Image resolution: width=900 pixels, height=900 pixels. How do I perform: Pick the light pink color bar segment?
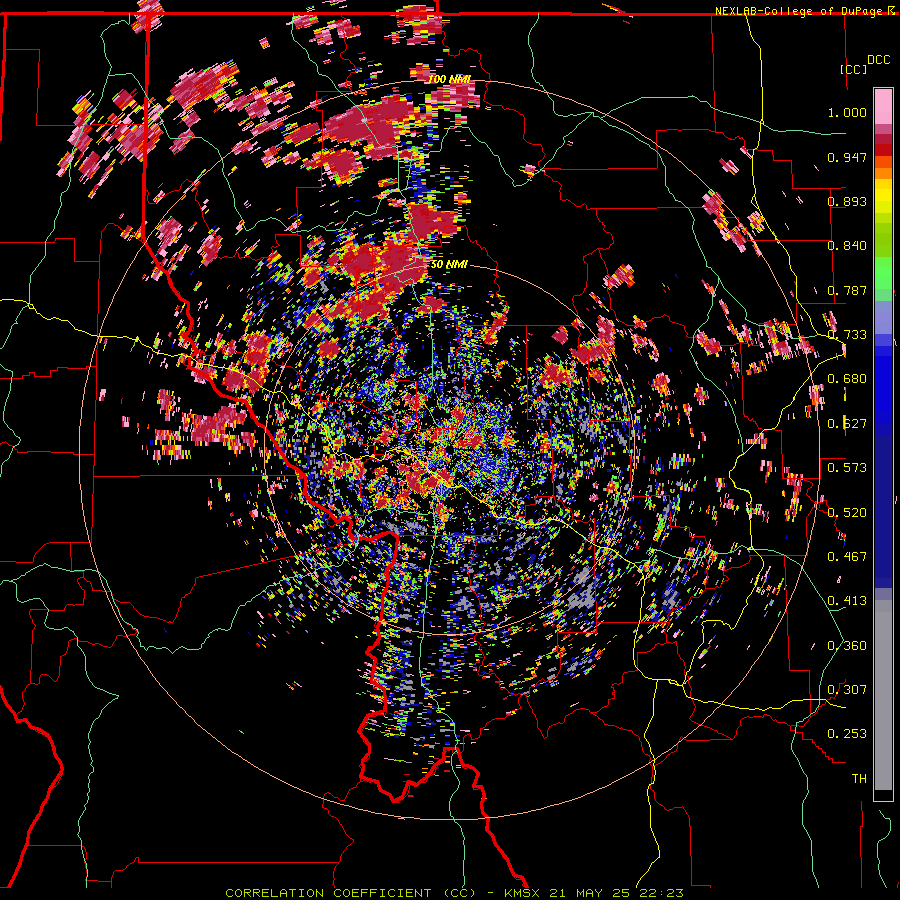pos(883,107)
